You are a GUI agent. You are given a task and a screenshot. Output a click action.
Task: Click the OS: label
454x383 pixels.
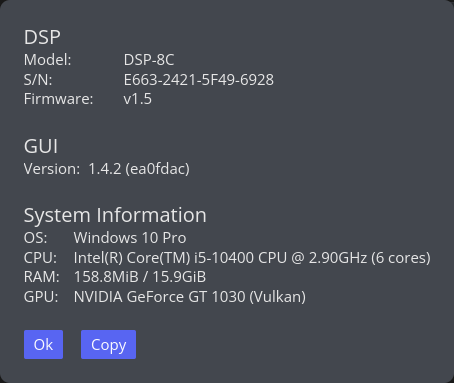[35, 238]
